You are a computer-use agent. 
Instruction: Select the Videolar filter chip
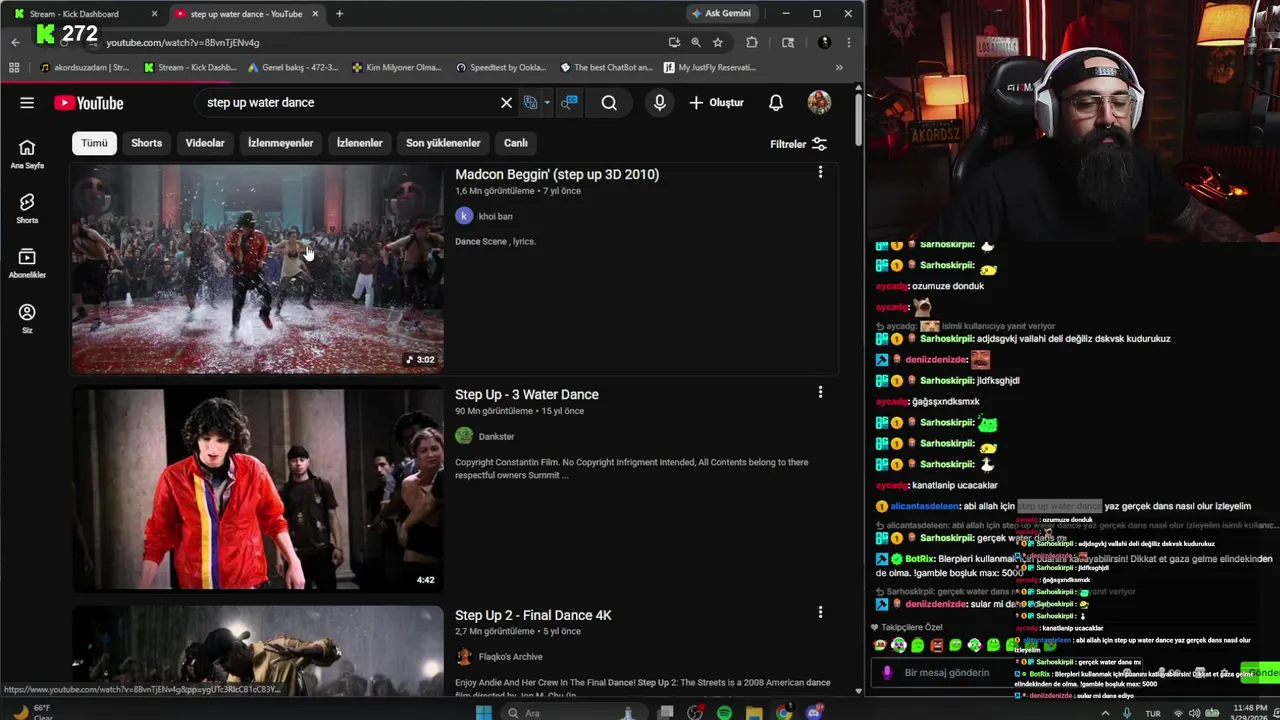pos(205,143)
